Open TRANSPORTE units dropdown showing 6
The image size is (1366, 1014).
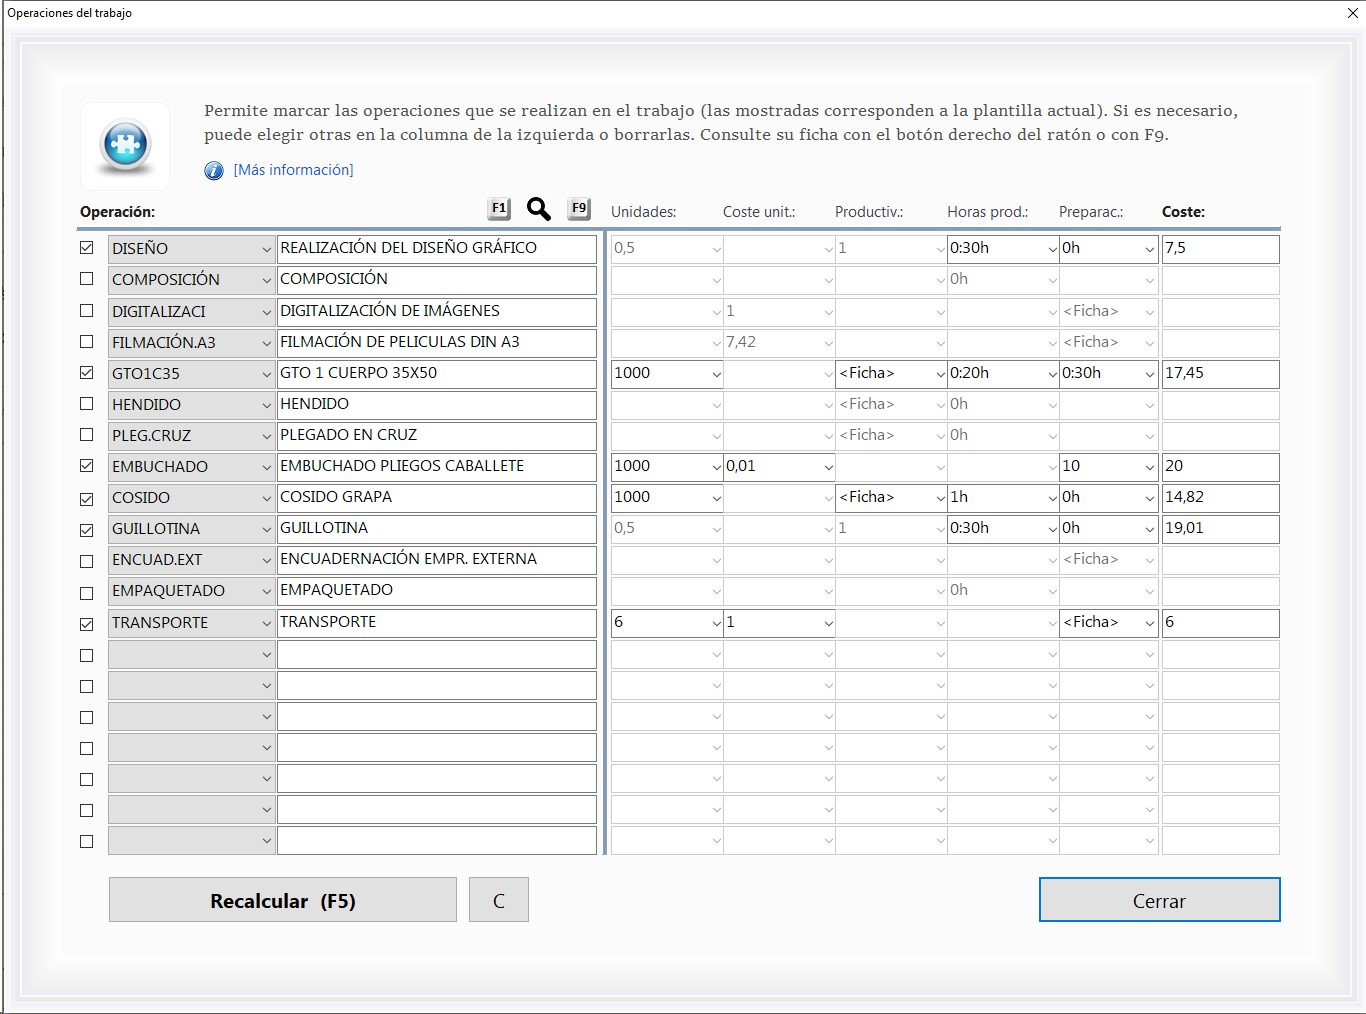tap(716, 623)
